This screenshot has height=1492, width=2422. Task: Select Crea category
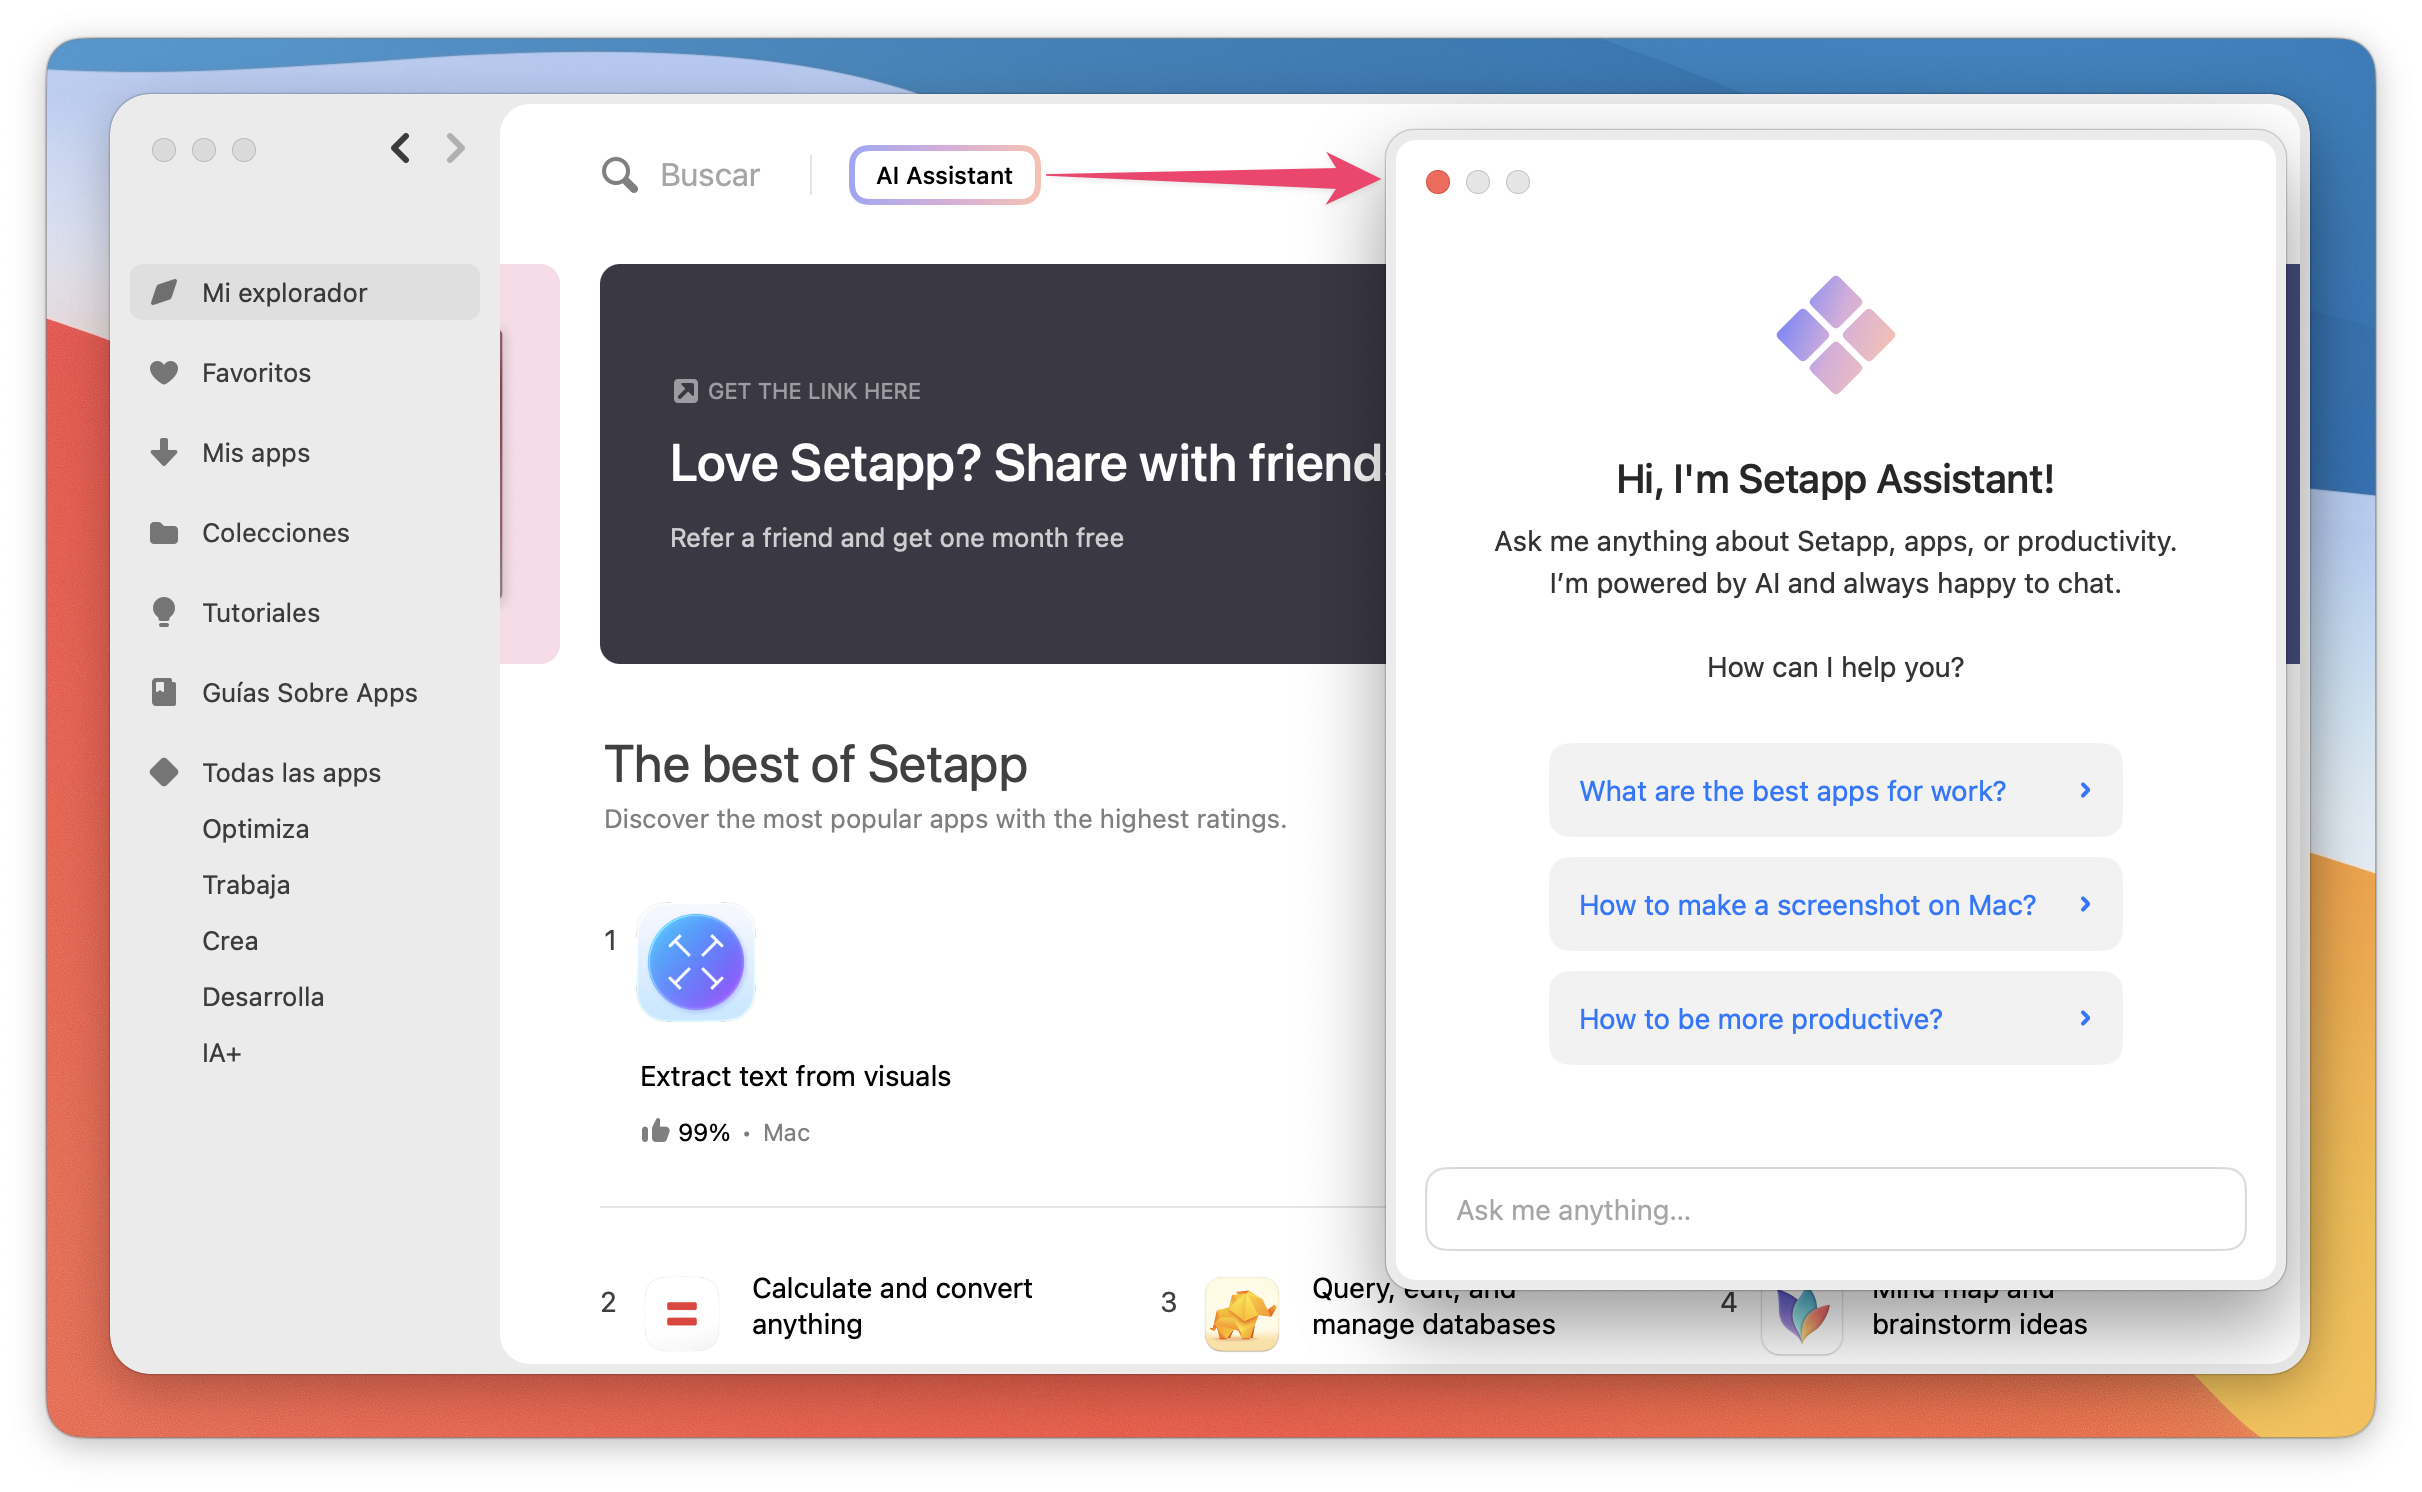230,941
